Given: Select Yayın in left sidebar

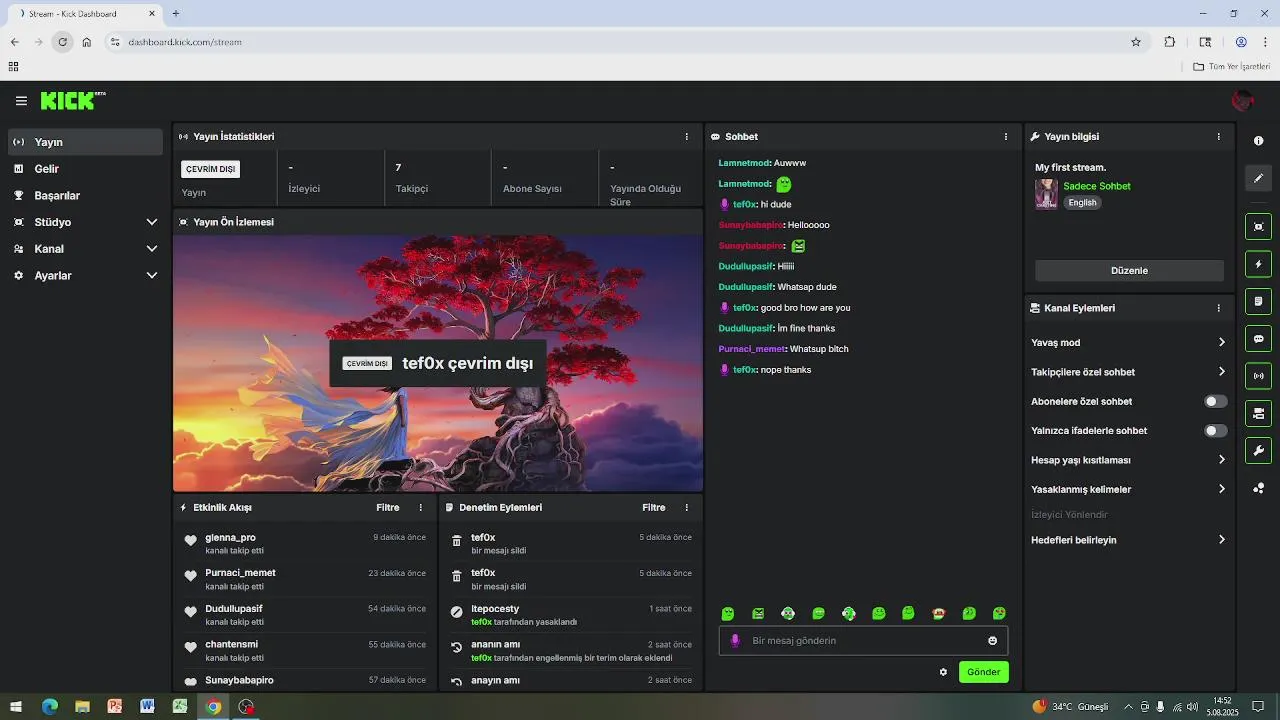Looking at the screenshot, I should pos(85,142).
